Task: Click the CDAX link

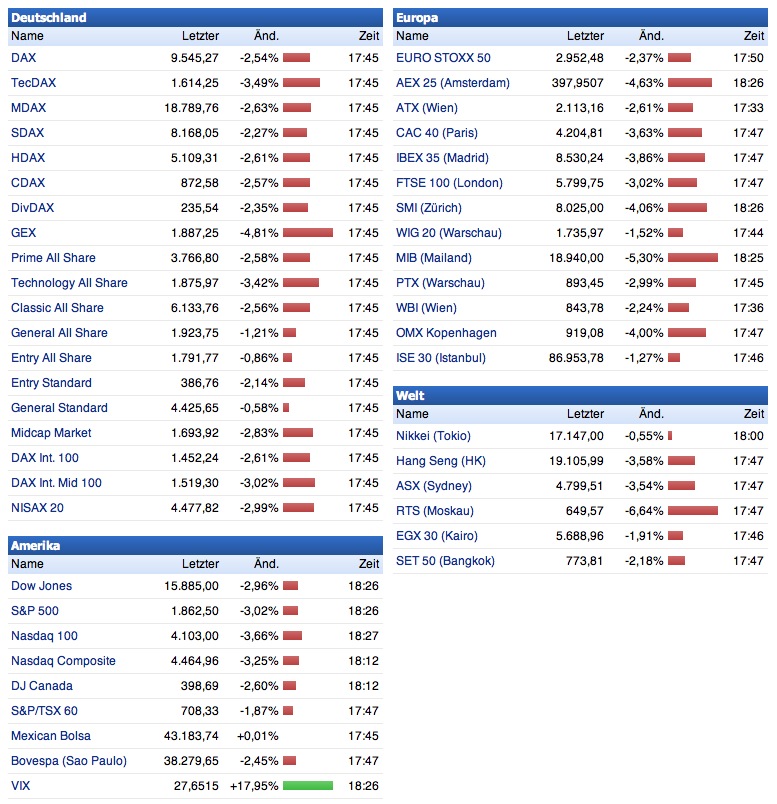Action: pyautogui.click(x=28, y=183)
